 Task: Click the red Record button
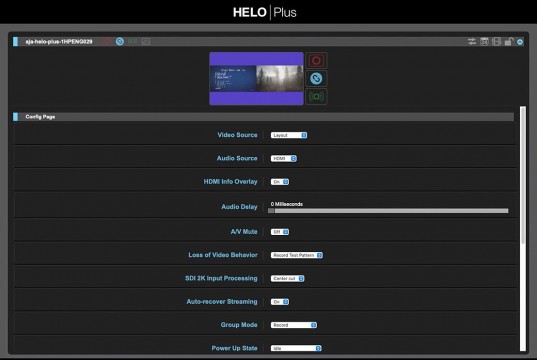pyautogui.click(x=316, y=61)
